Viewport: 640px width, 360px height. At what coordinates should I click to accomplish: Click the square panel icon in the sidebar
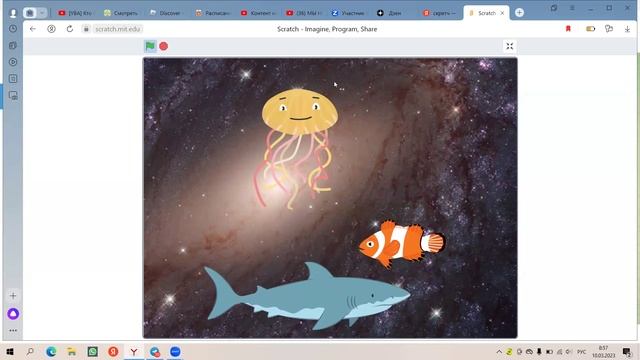(x=13, y=79)
